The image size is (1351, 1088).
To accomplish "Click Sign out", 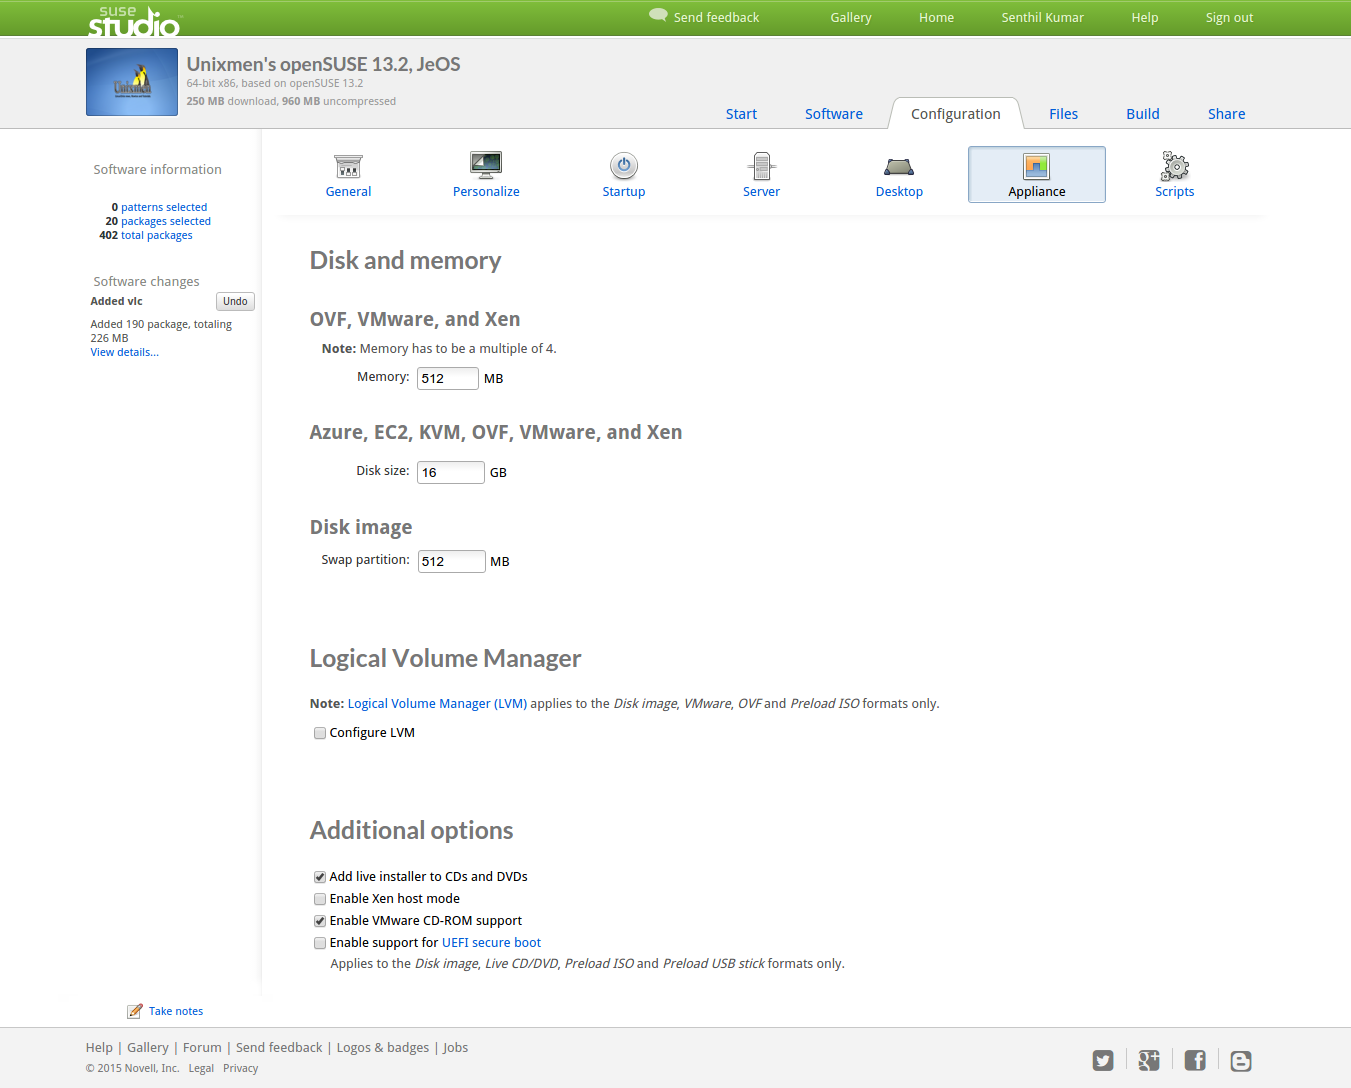I will pyautogui.click(x=1229, y=17).
